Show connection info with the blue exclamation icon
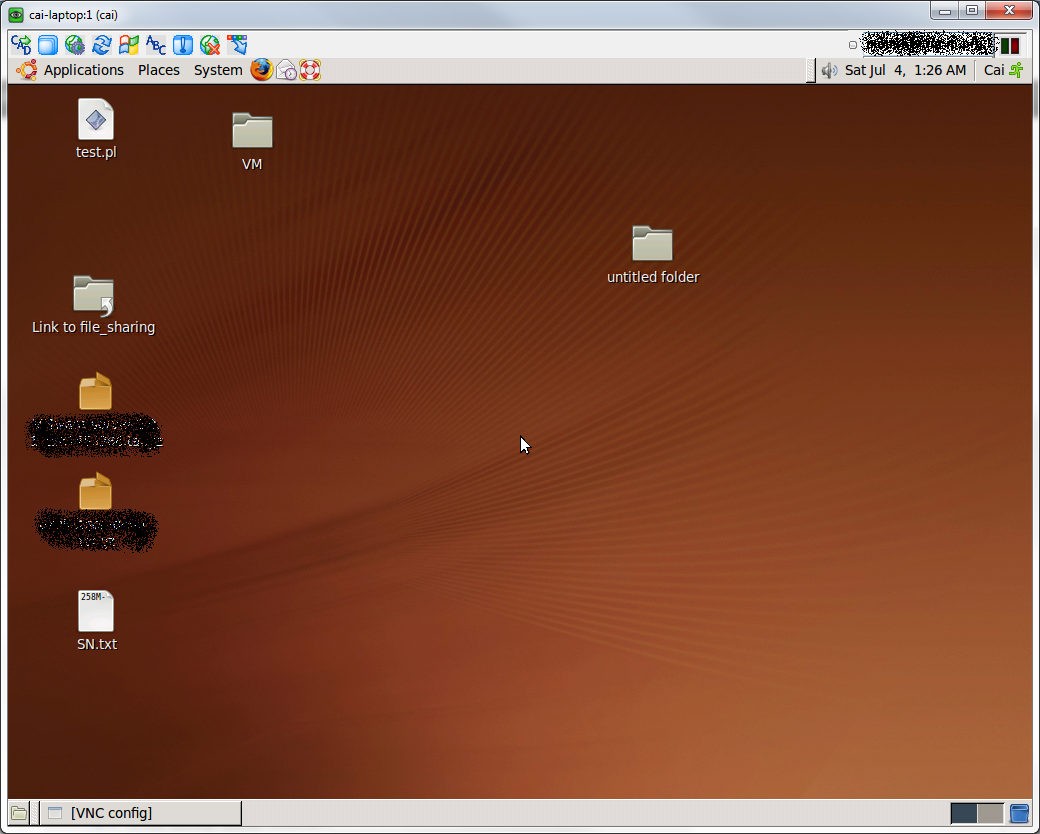 [183, 45]
